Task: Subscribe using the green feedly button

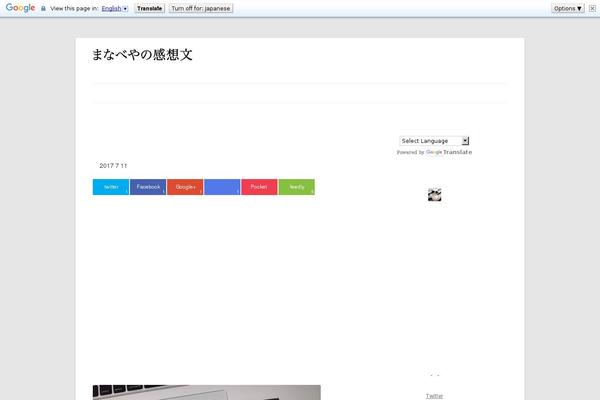Action: click(297, 187)
